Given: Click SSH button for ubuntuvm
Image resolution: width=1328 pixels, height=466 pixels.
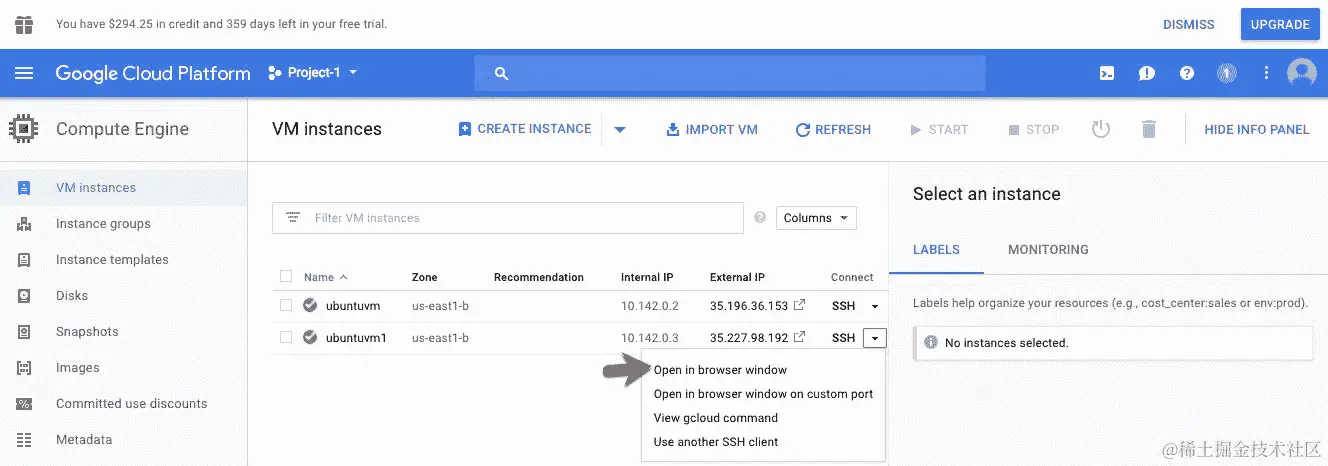Looking at the screenshot, I should 843,306.
